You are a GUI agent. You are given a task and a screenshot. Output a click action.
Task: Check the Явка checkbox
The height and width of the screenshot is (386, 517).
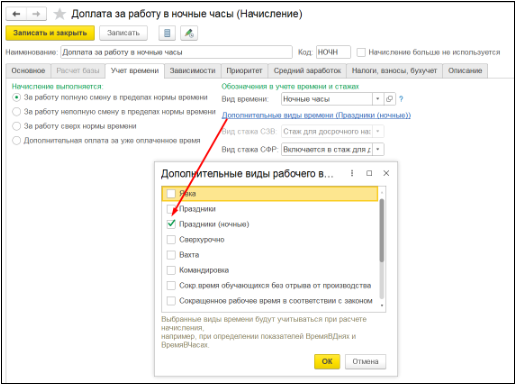click(x=171, y=193)
